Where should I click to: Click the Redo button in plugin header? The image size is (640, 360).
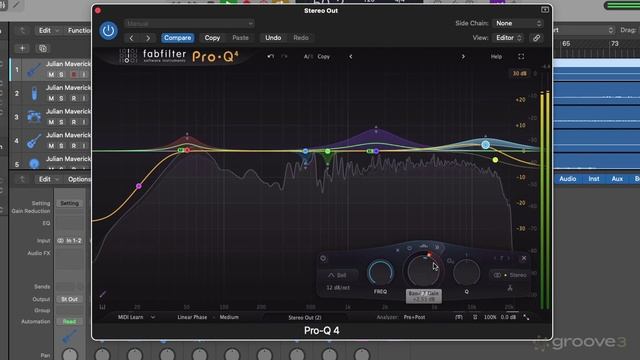pyautogui.click(x=301, y=38)
